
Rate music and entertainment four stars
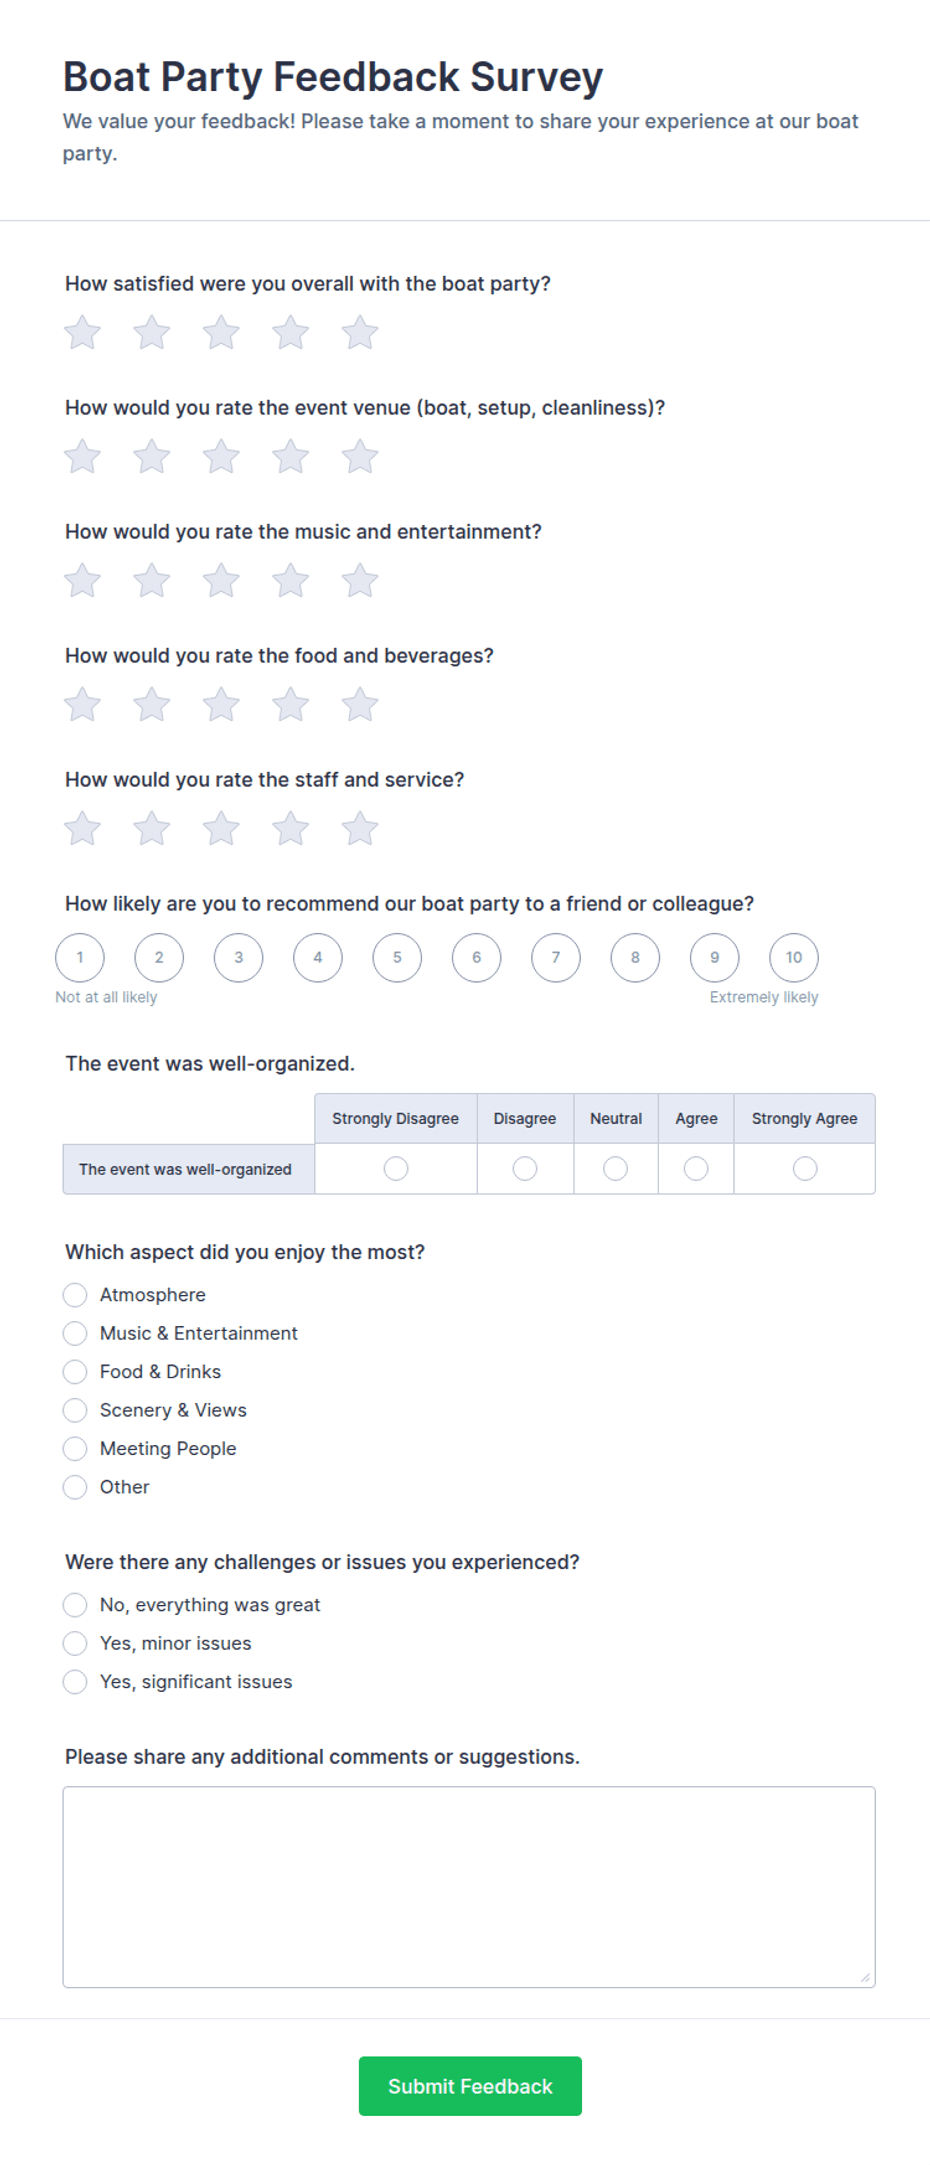[291, 581]
